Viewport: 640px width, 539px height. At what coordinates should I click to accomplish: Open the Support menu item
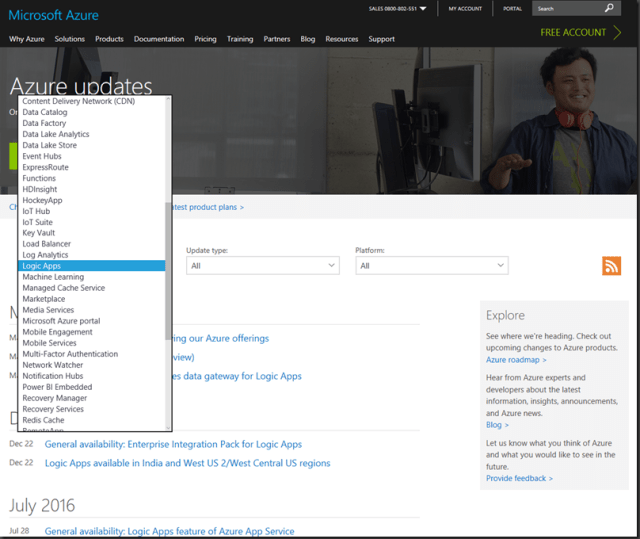pos(382,39)
